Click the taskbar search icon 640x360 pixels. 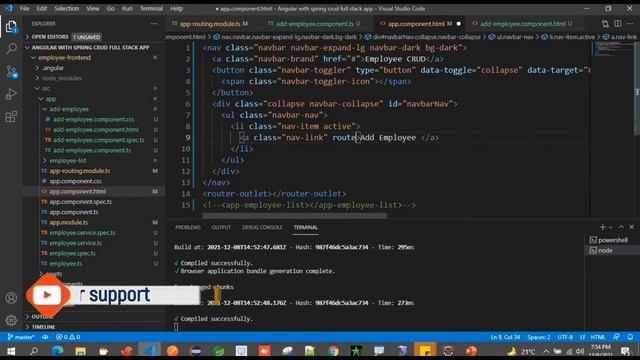(x=34, y=351)
